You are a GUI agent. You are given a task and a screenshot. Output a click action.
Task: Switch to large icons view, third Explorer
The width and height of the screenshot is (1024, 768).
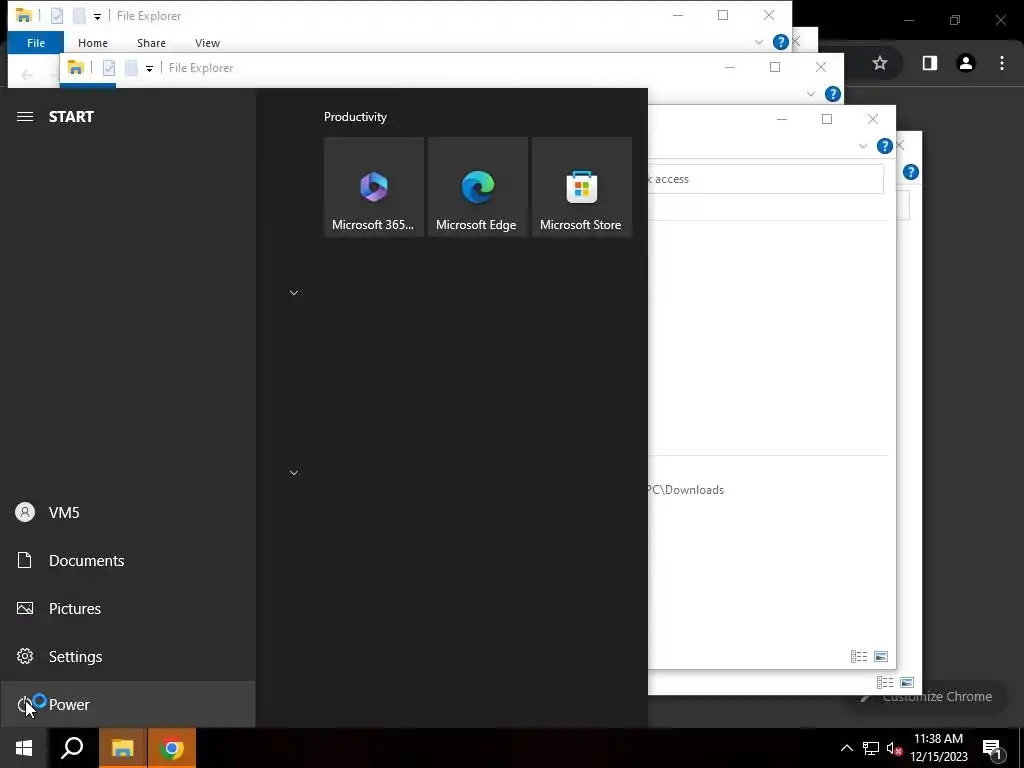pyautogui.click(x=881, y=656)
